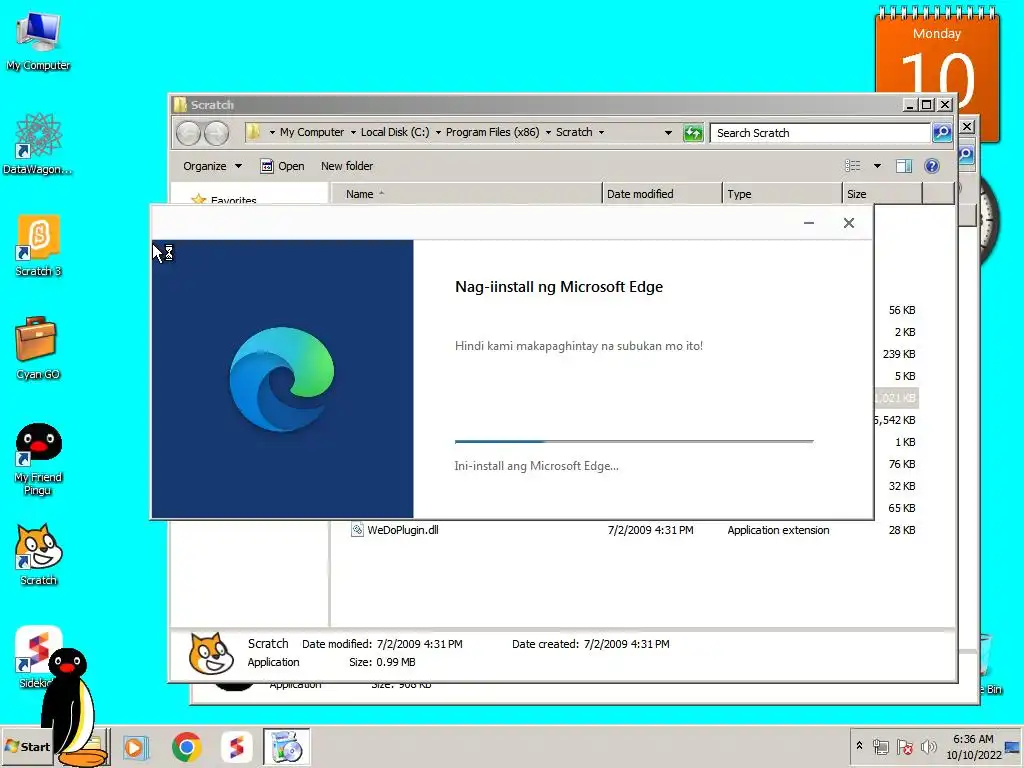Select the installer disc icon on the taskbar
Screen dimensions: 1024x768
[x=287, y=747]
